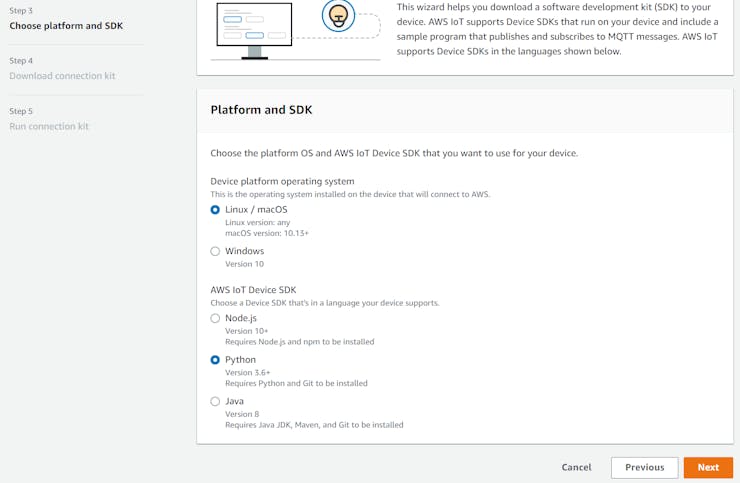Select Node.js as the Device SDK
This screenshot has height=483, width=740.
click(215, 319)
